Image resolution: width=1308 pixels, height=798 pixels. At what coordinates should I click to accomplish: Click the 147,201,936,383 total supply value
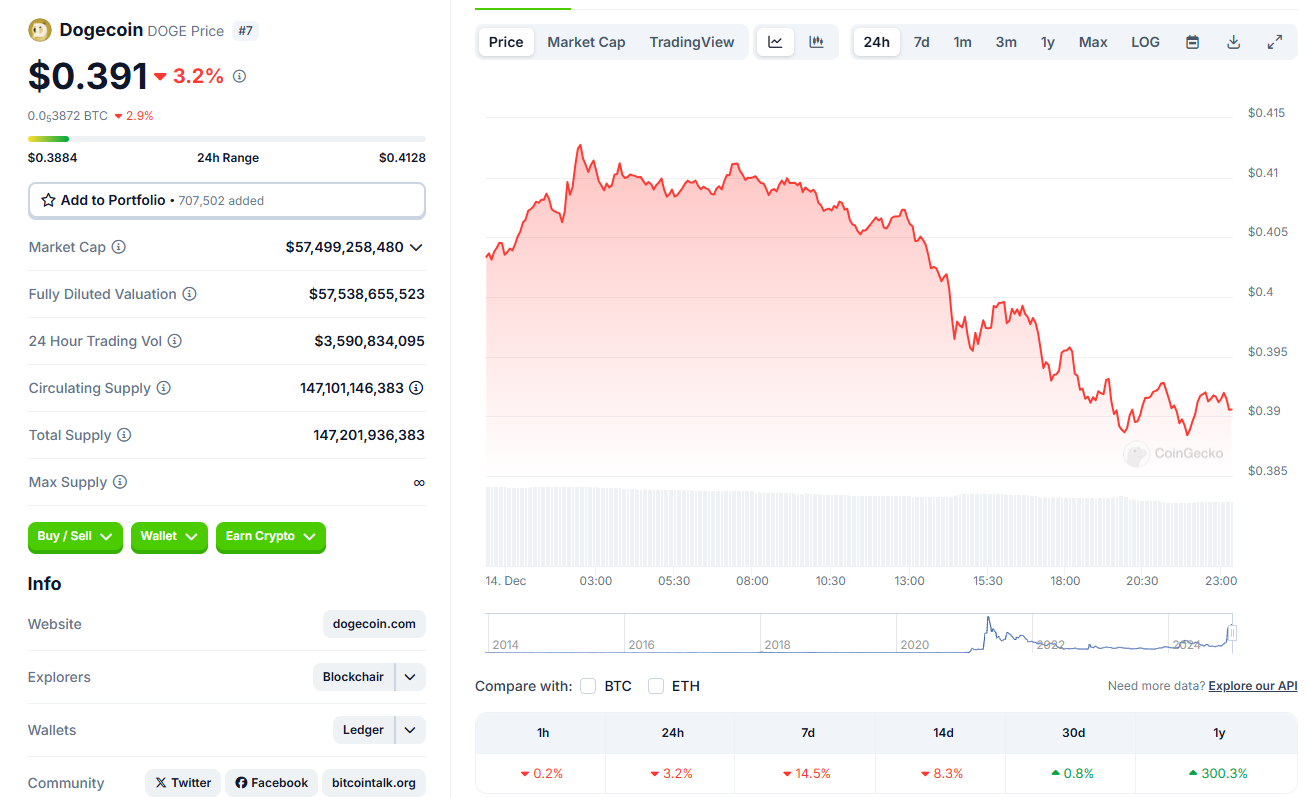tap(369, 435)
